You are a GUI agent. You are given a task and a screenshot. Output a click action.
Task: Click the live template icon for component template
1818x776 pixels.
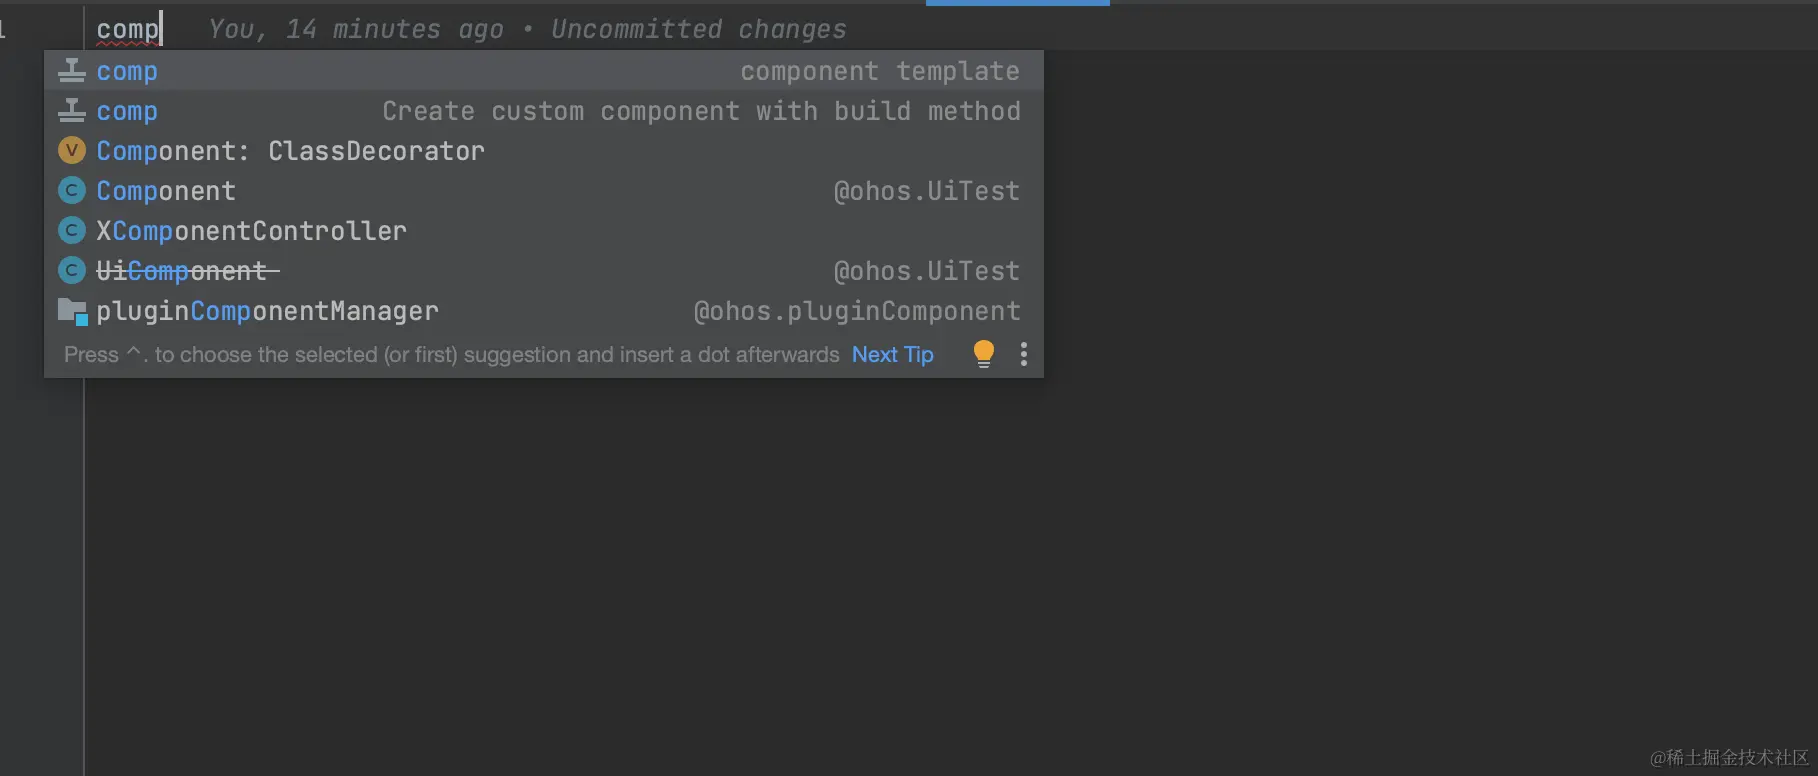pyautogui.click(x=71, y=71)
